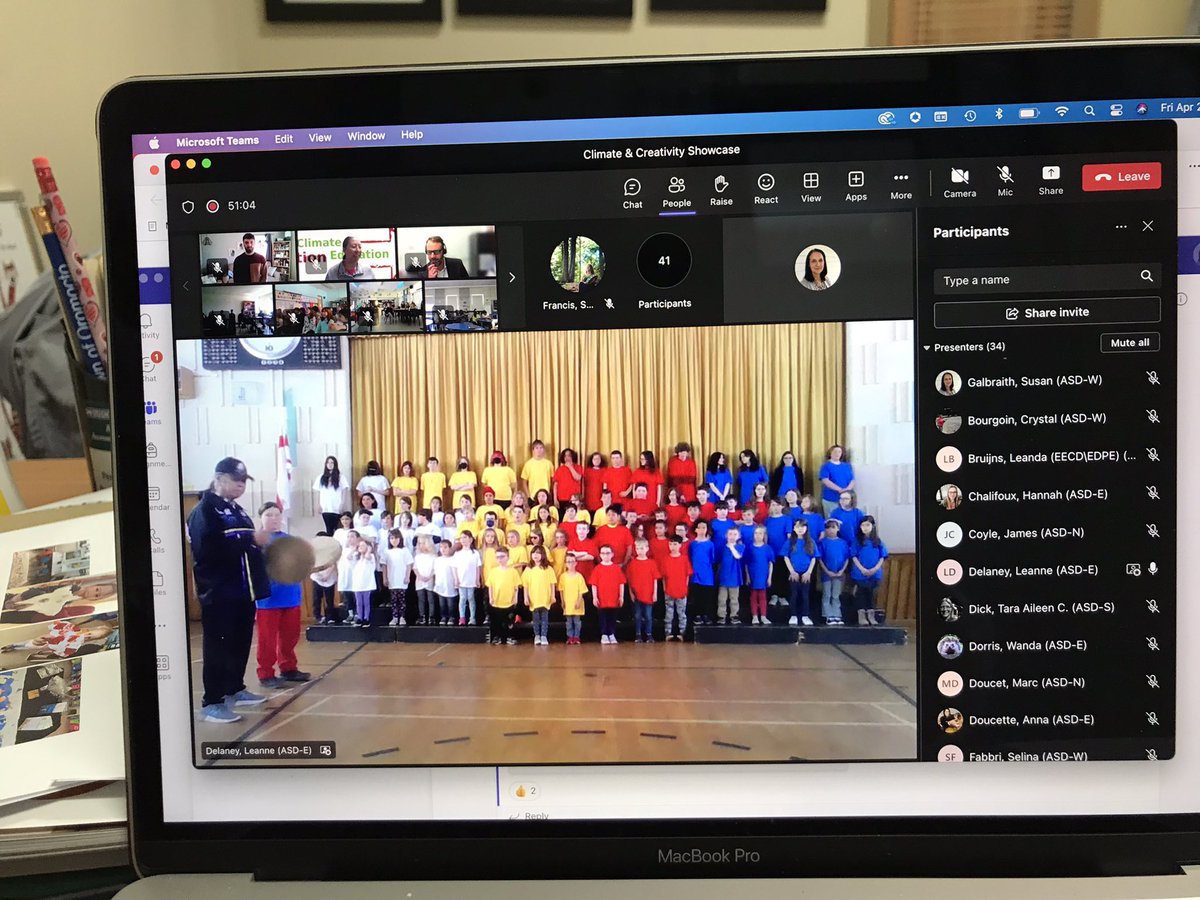Open Spotlight search in menu bar
Screen dimensions: 1200x900
pyautogui.click(x=1089, y=110)
